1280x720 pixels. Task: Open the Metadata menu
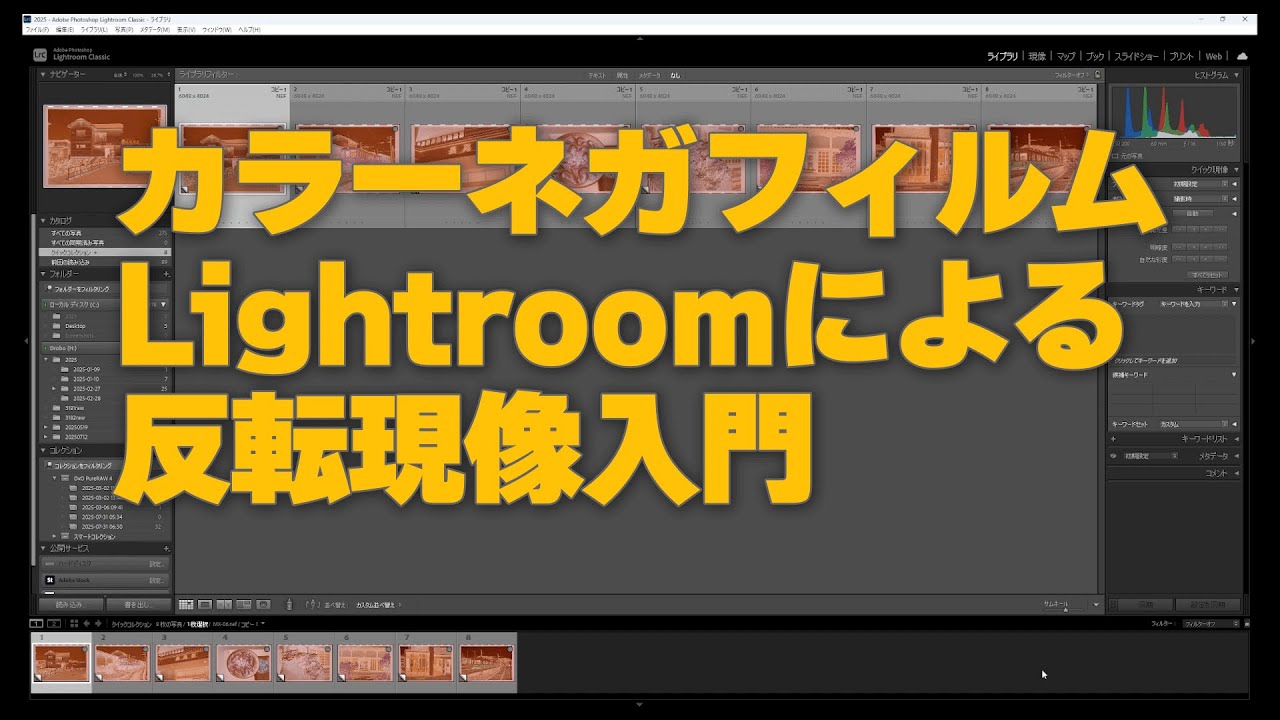click(155, 30)
